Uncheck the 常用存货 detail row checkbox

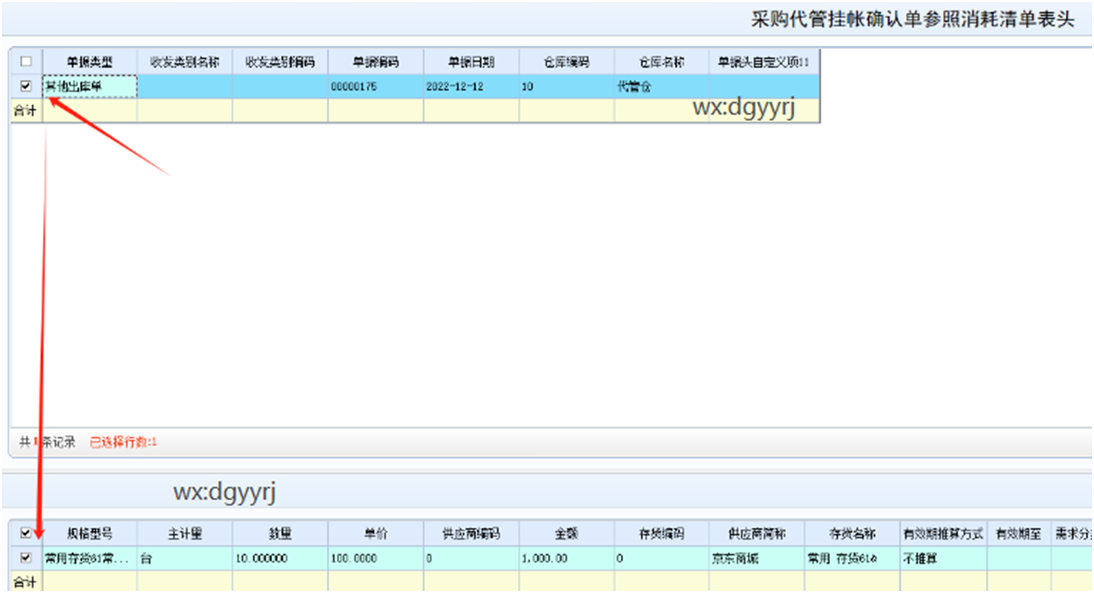(24, 558)
